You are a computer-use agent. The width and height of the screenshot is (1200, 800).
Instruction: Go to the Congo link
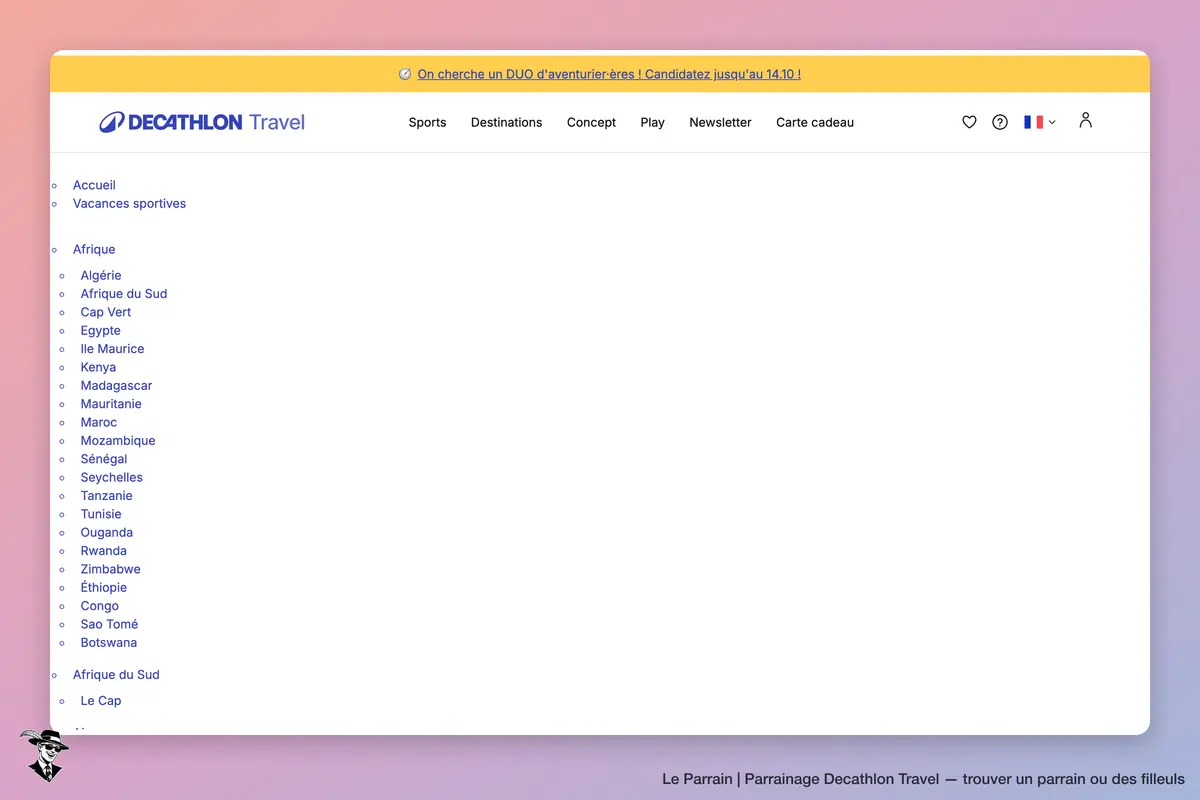point(100,606)
